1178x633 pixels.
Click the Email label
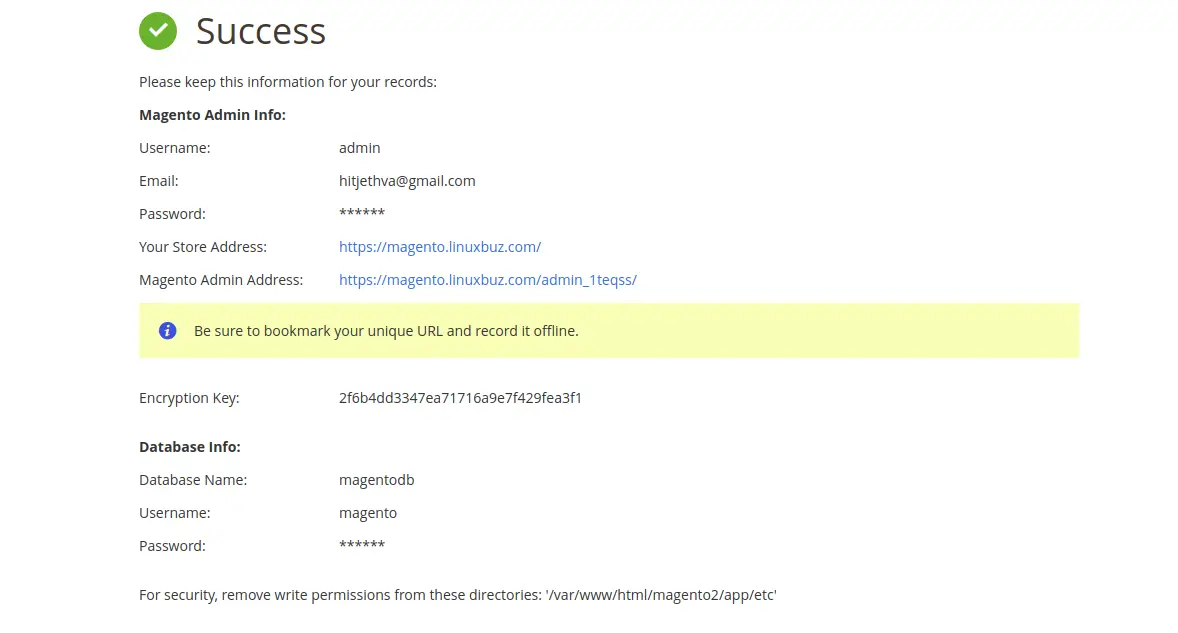pyautogui.click(x=159, y=181)
